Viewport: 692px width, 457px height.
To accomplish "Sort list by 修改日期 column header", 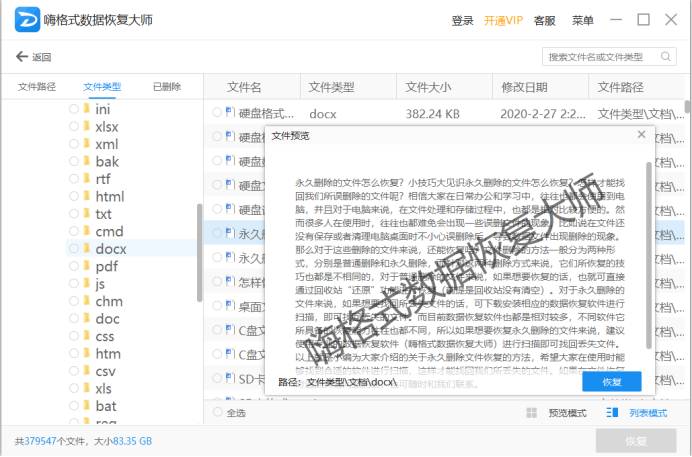I will [x=525, y=87].
